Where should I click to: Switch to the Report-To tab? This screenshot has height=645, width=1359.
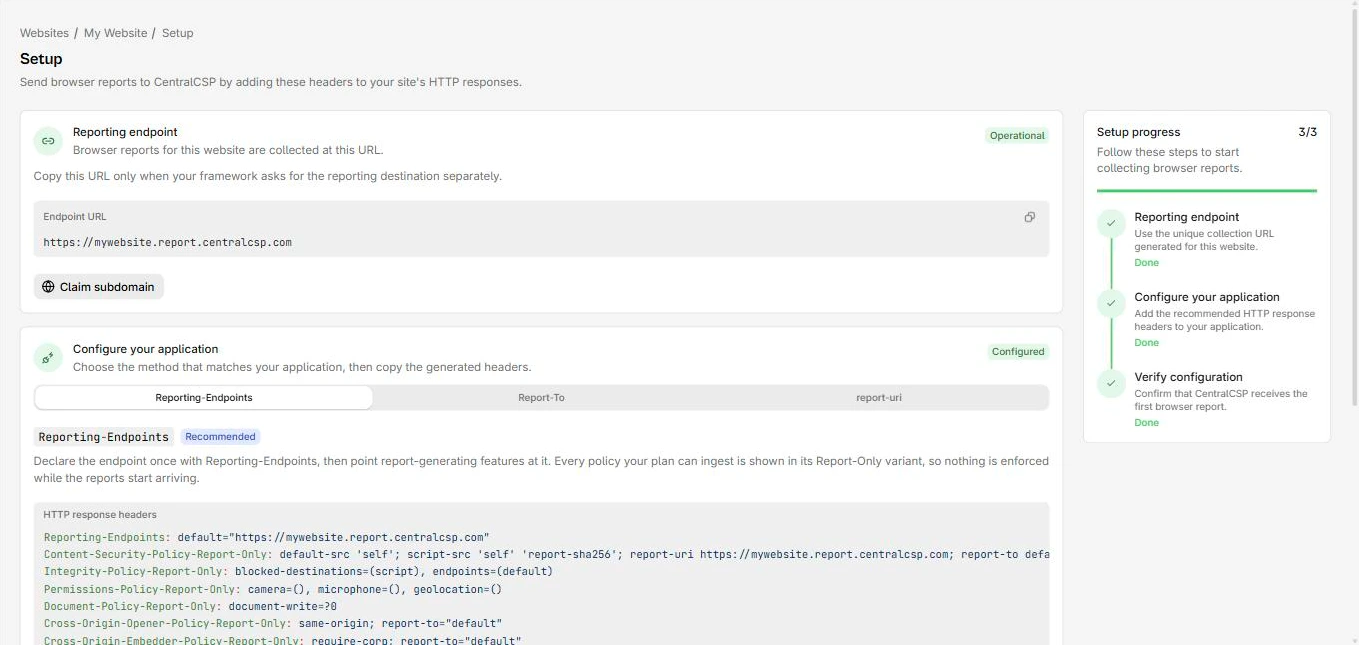point(541,398)
